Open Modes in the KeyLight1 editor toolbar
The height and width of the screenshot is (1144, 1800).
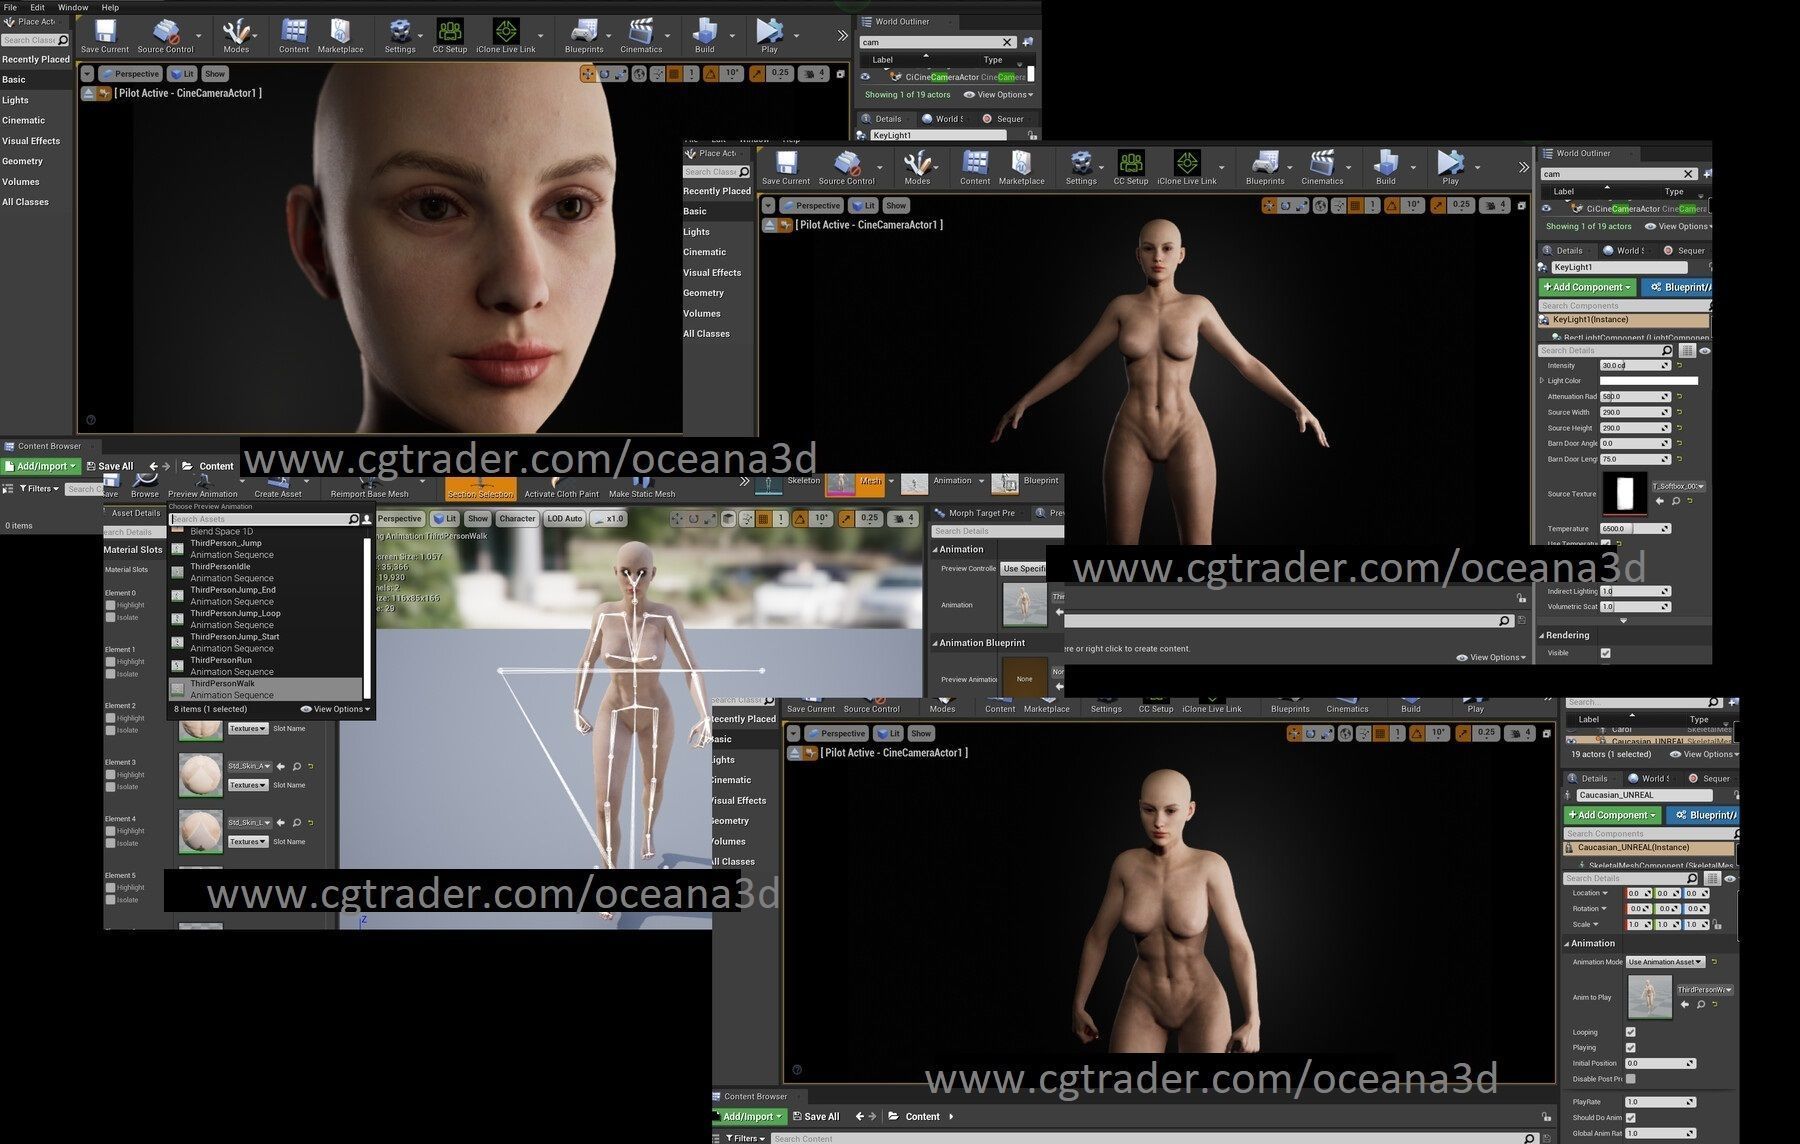(917, 168)
